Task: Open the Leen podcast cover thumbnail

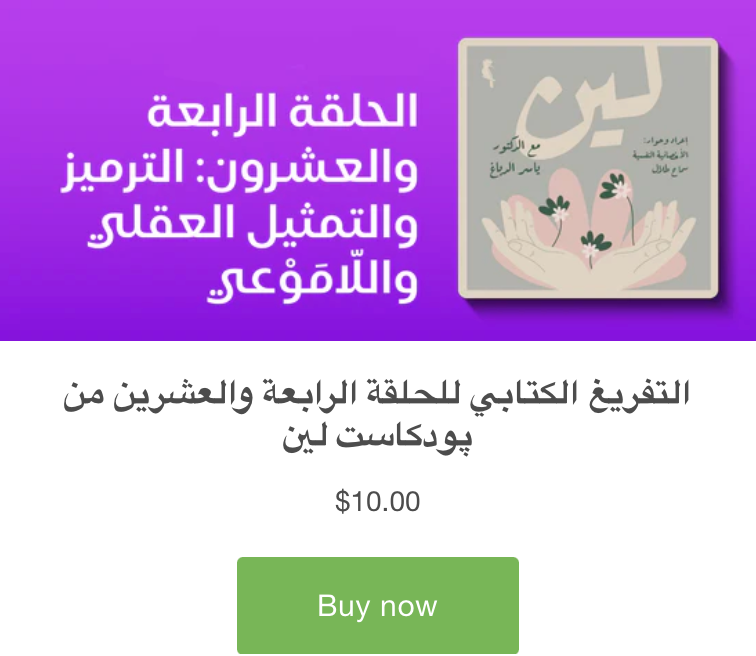Action: (x=588, y=168)
